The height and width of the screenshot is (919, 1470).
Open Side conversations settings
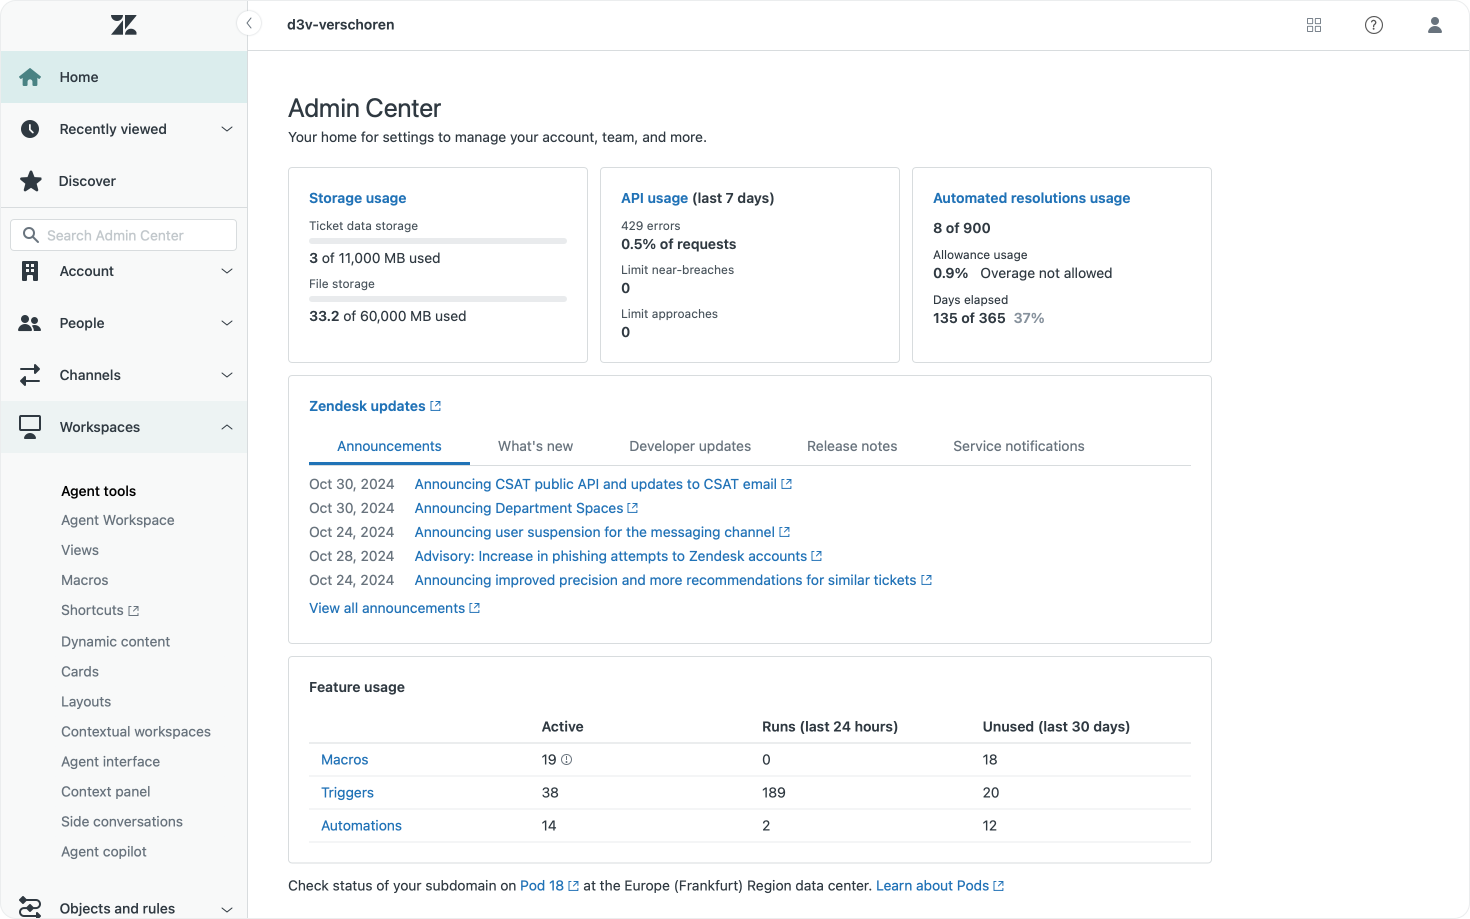(x=122, y=822)
